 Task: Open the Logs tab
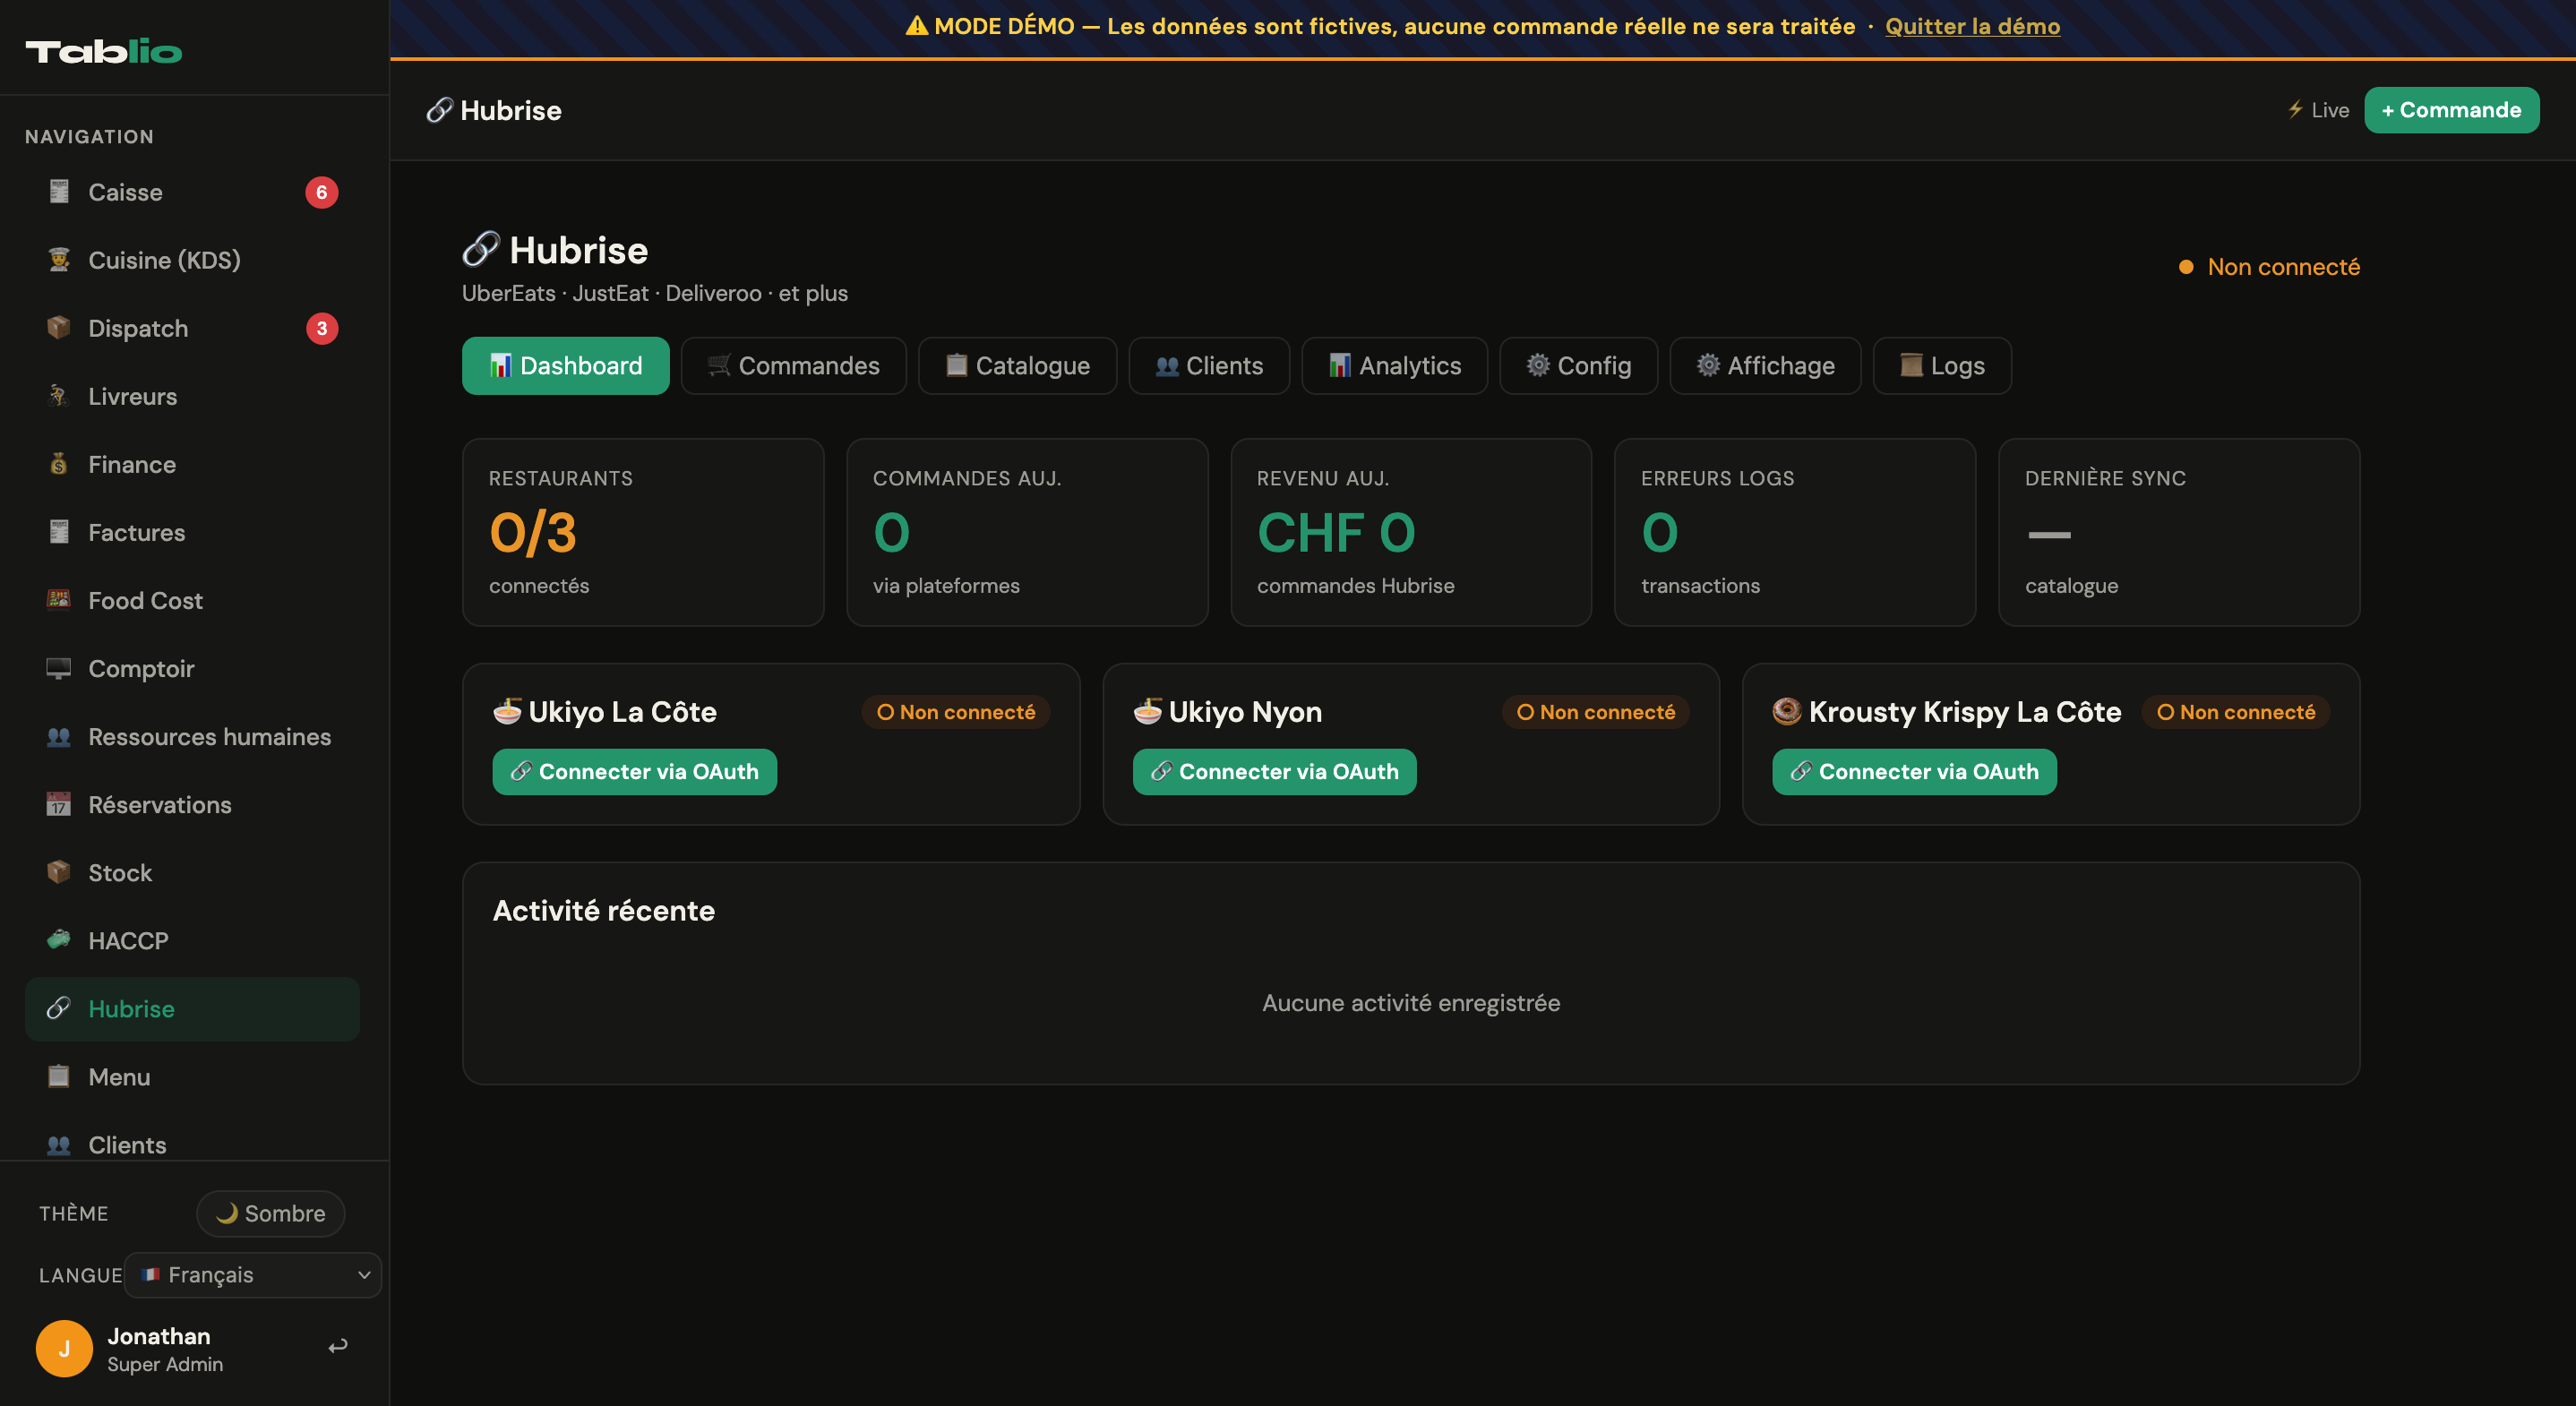(x=1942, y=366)
